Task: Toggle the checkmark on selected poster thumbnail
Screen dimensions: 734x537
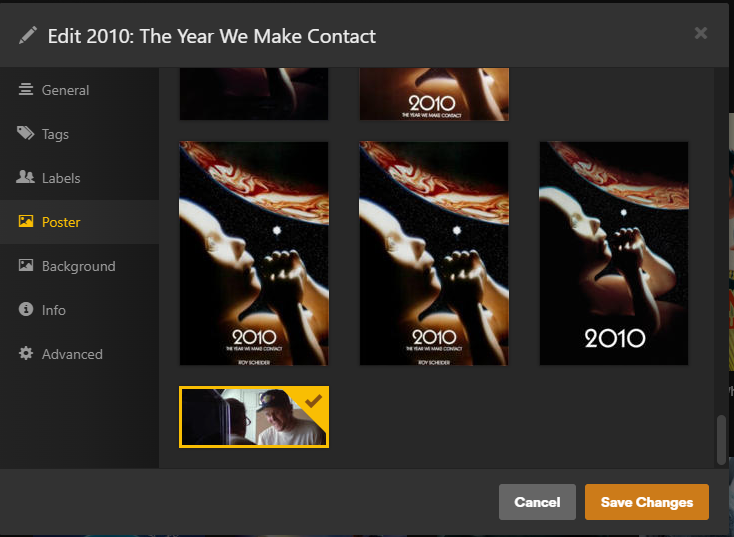Action: tap(313, 401)
